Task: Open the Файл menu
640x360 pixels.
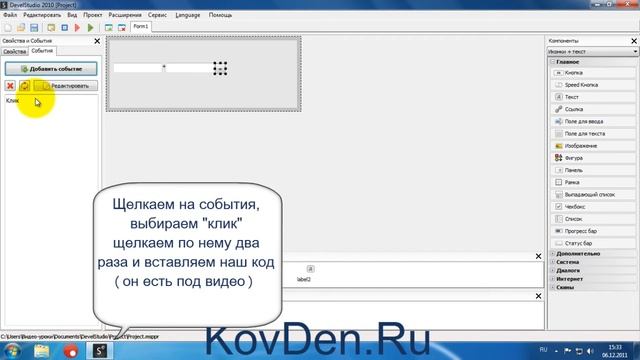Action: (x=10, y=15)
